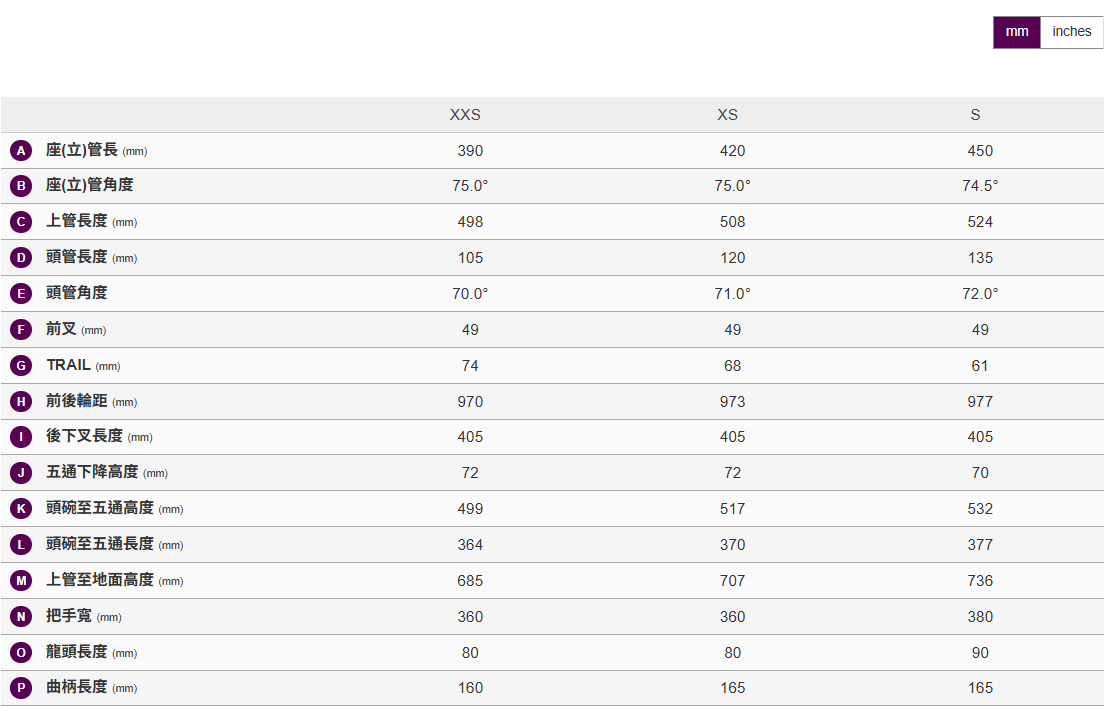
Task: Click the M standover height badge
Action: click(21, 580)
